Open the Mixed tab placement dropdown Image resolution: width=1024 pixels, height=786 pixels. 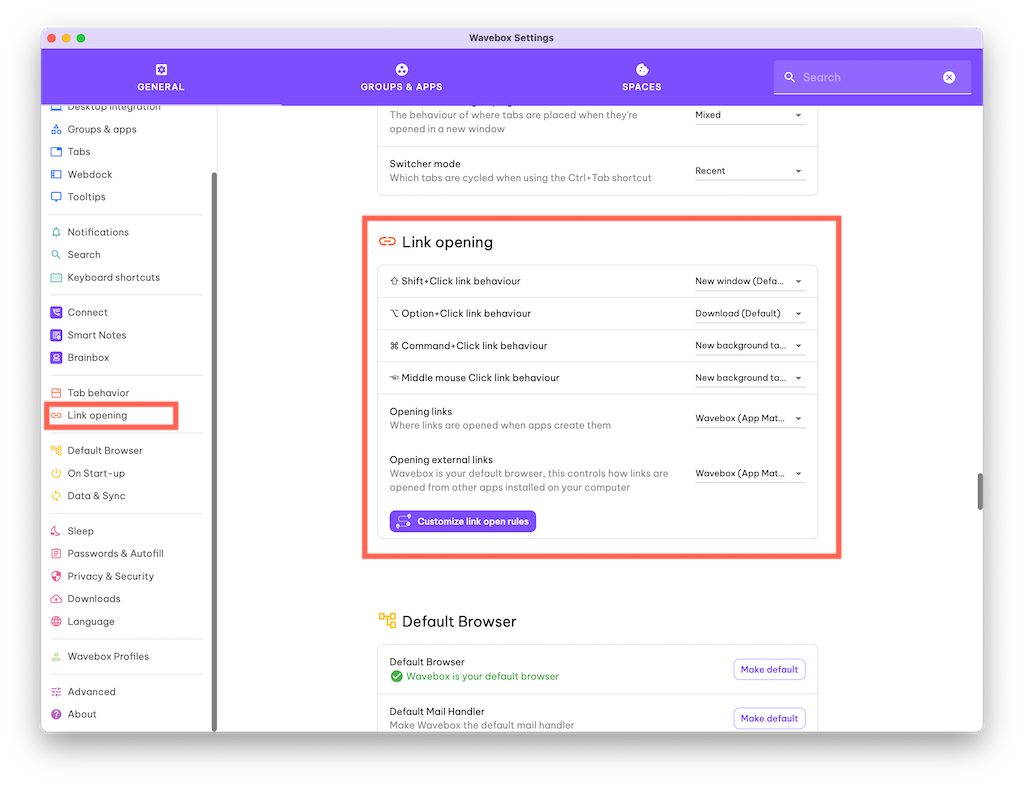[x=750, y=116]
